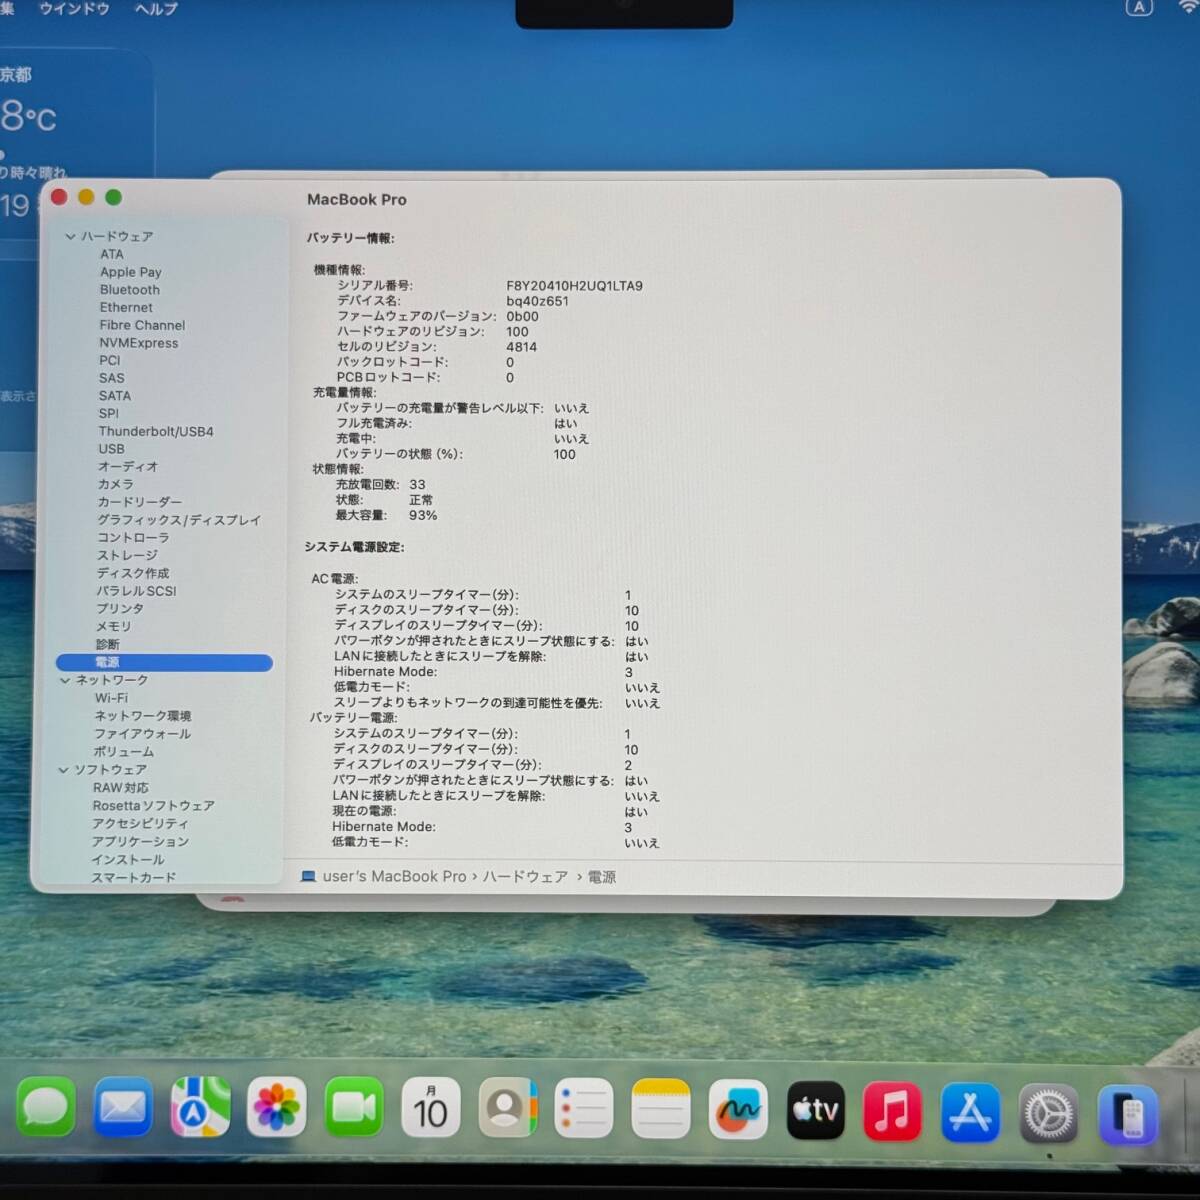Open the Maps app icon
The height and width of the screenshot is (1200, 1200).
click(200, 1109)
